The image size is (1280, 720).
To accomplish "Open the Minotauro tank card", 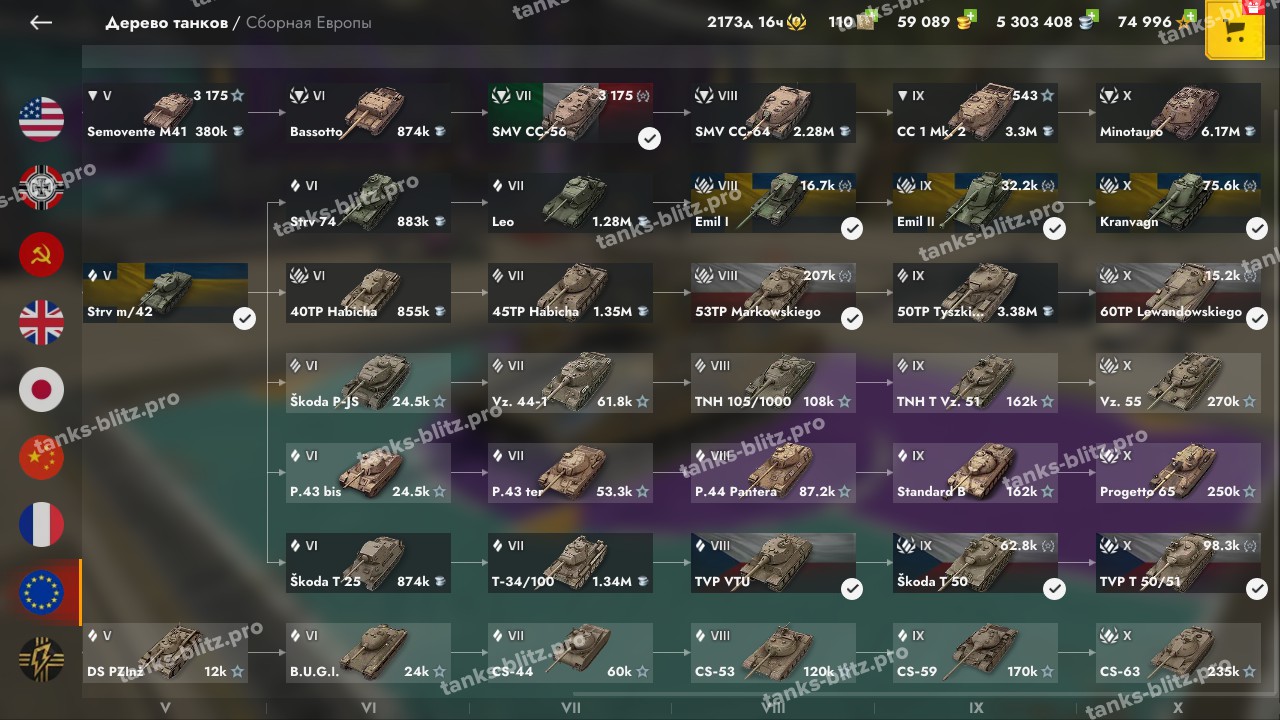I will click(1178, 113).
